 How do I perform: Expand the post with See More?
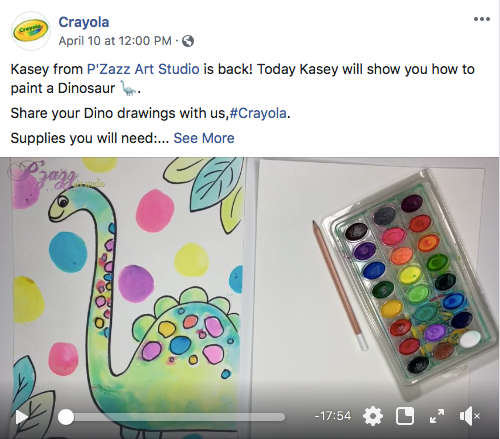click(x=204, y=138)
